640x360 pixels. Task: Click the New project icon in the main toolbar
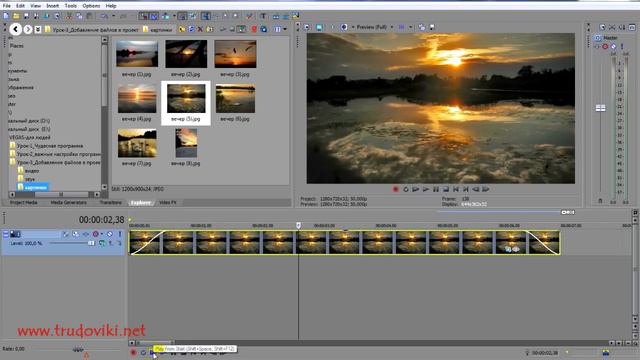6,16
